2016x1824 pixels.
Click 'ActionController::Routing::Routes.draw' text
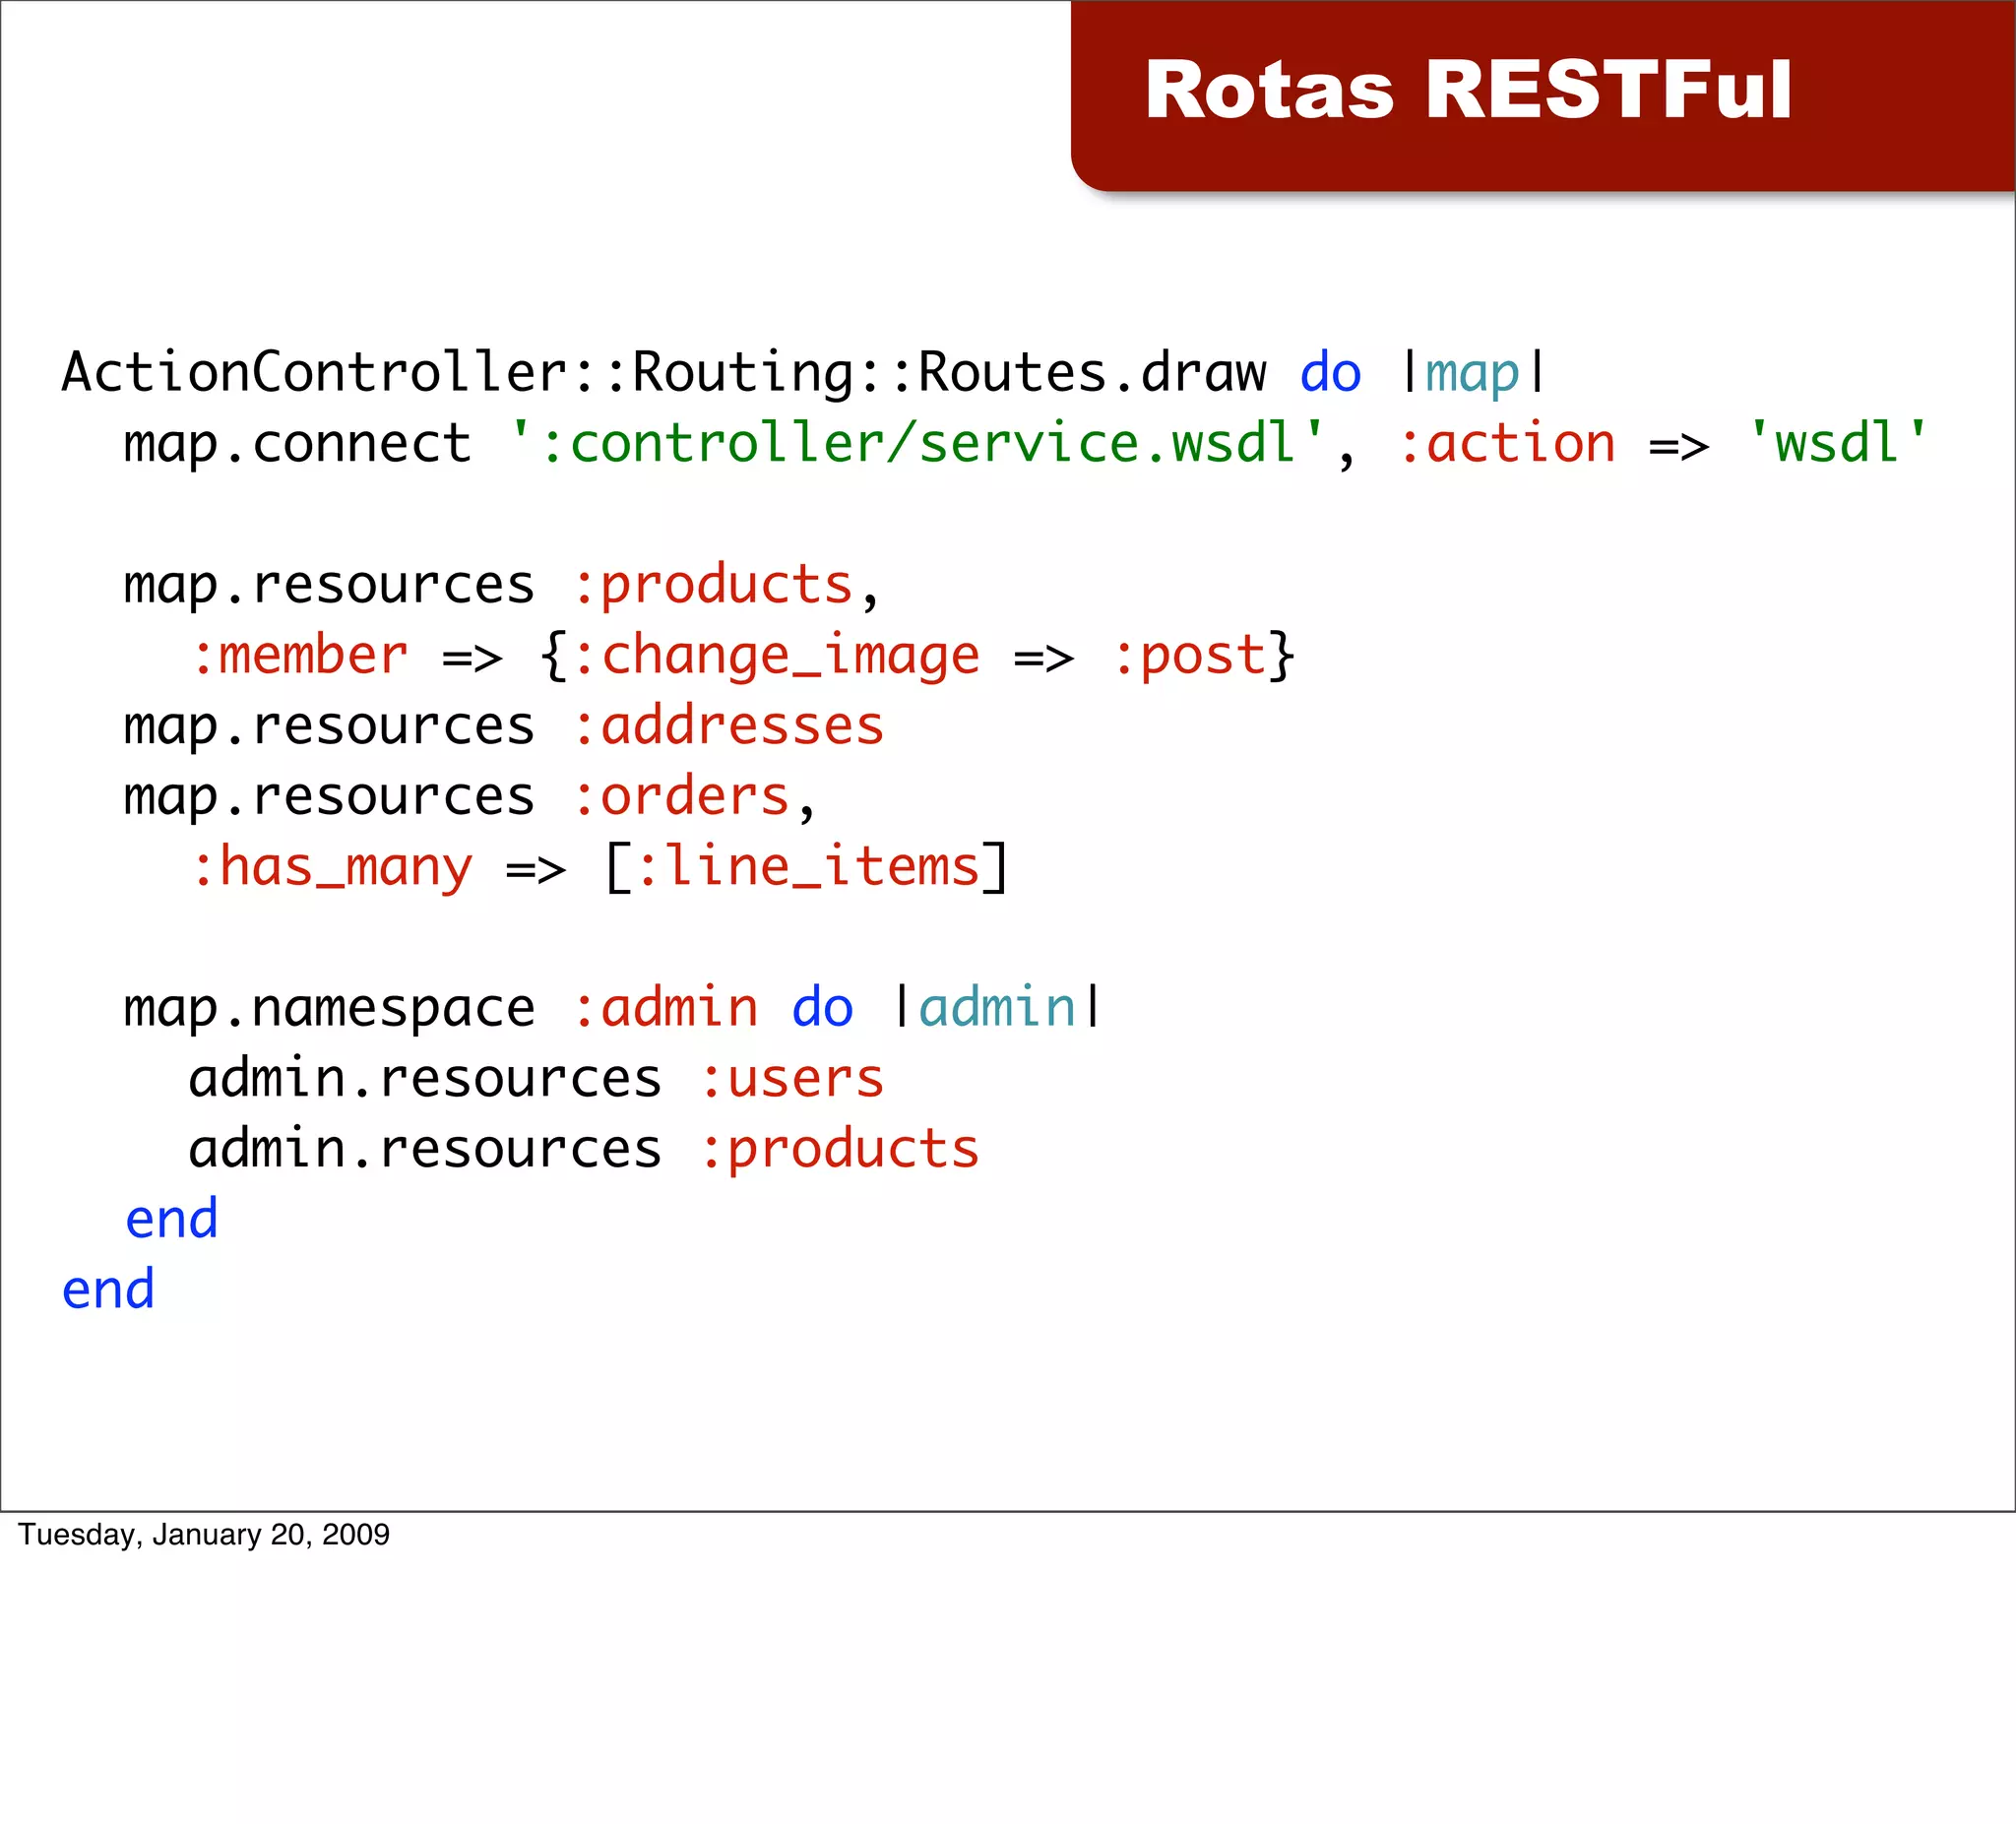663,373
